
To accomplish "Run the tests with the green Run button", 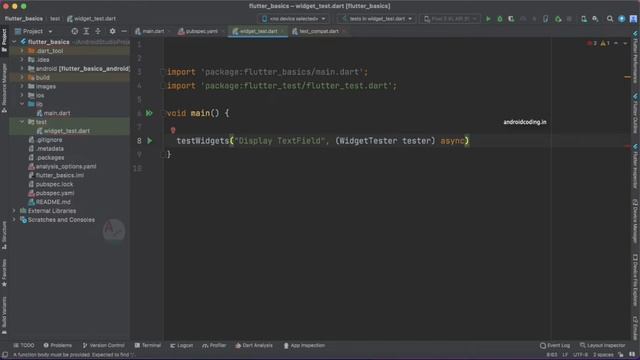I will pos(488,19).
